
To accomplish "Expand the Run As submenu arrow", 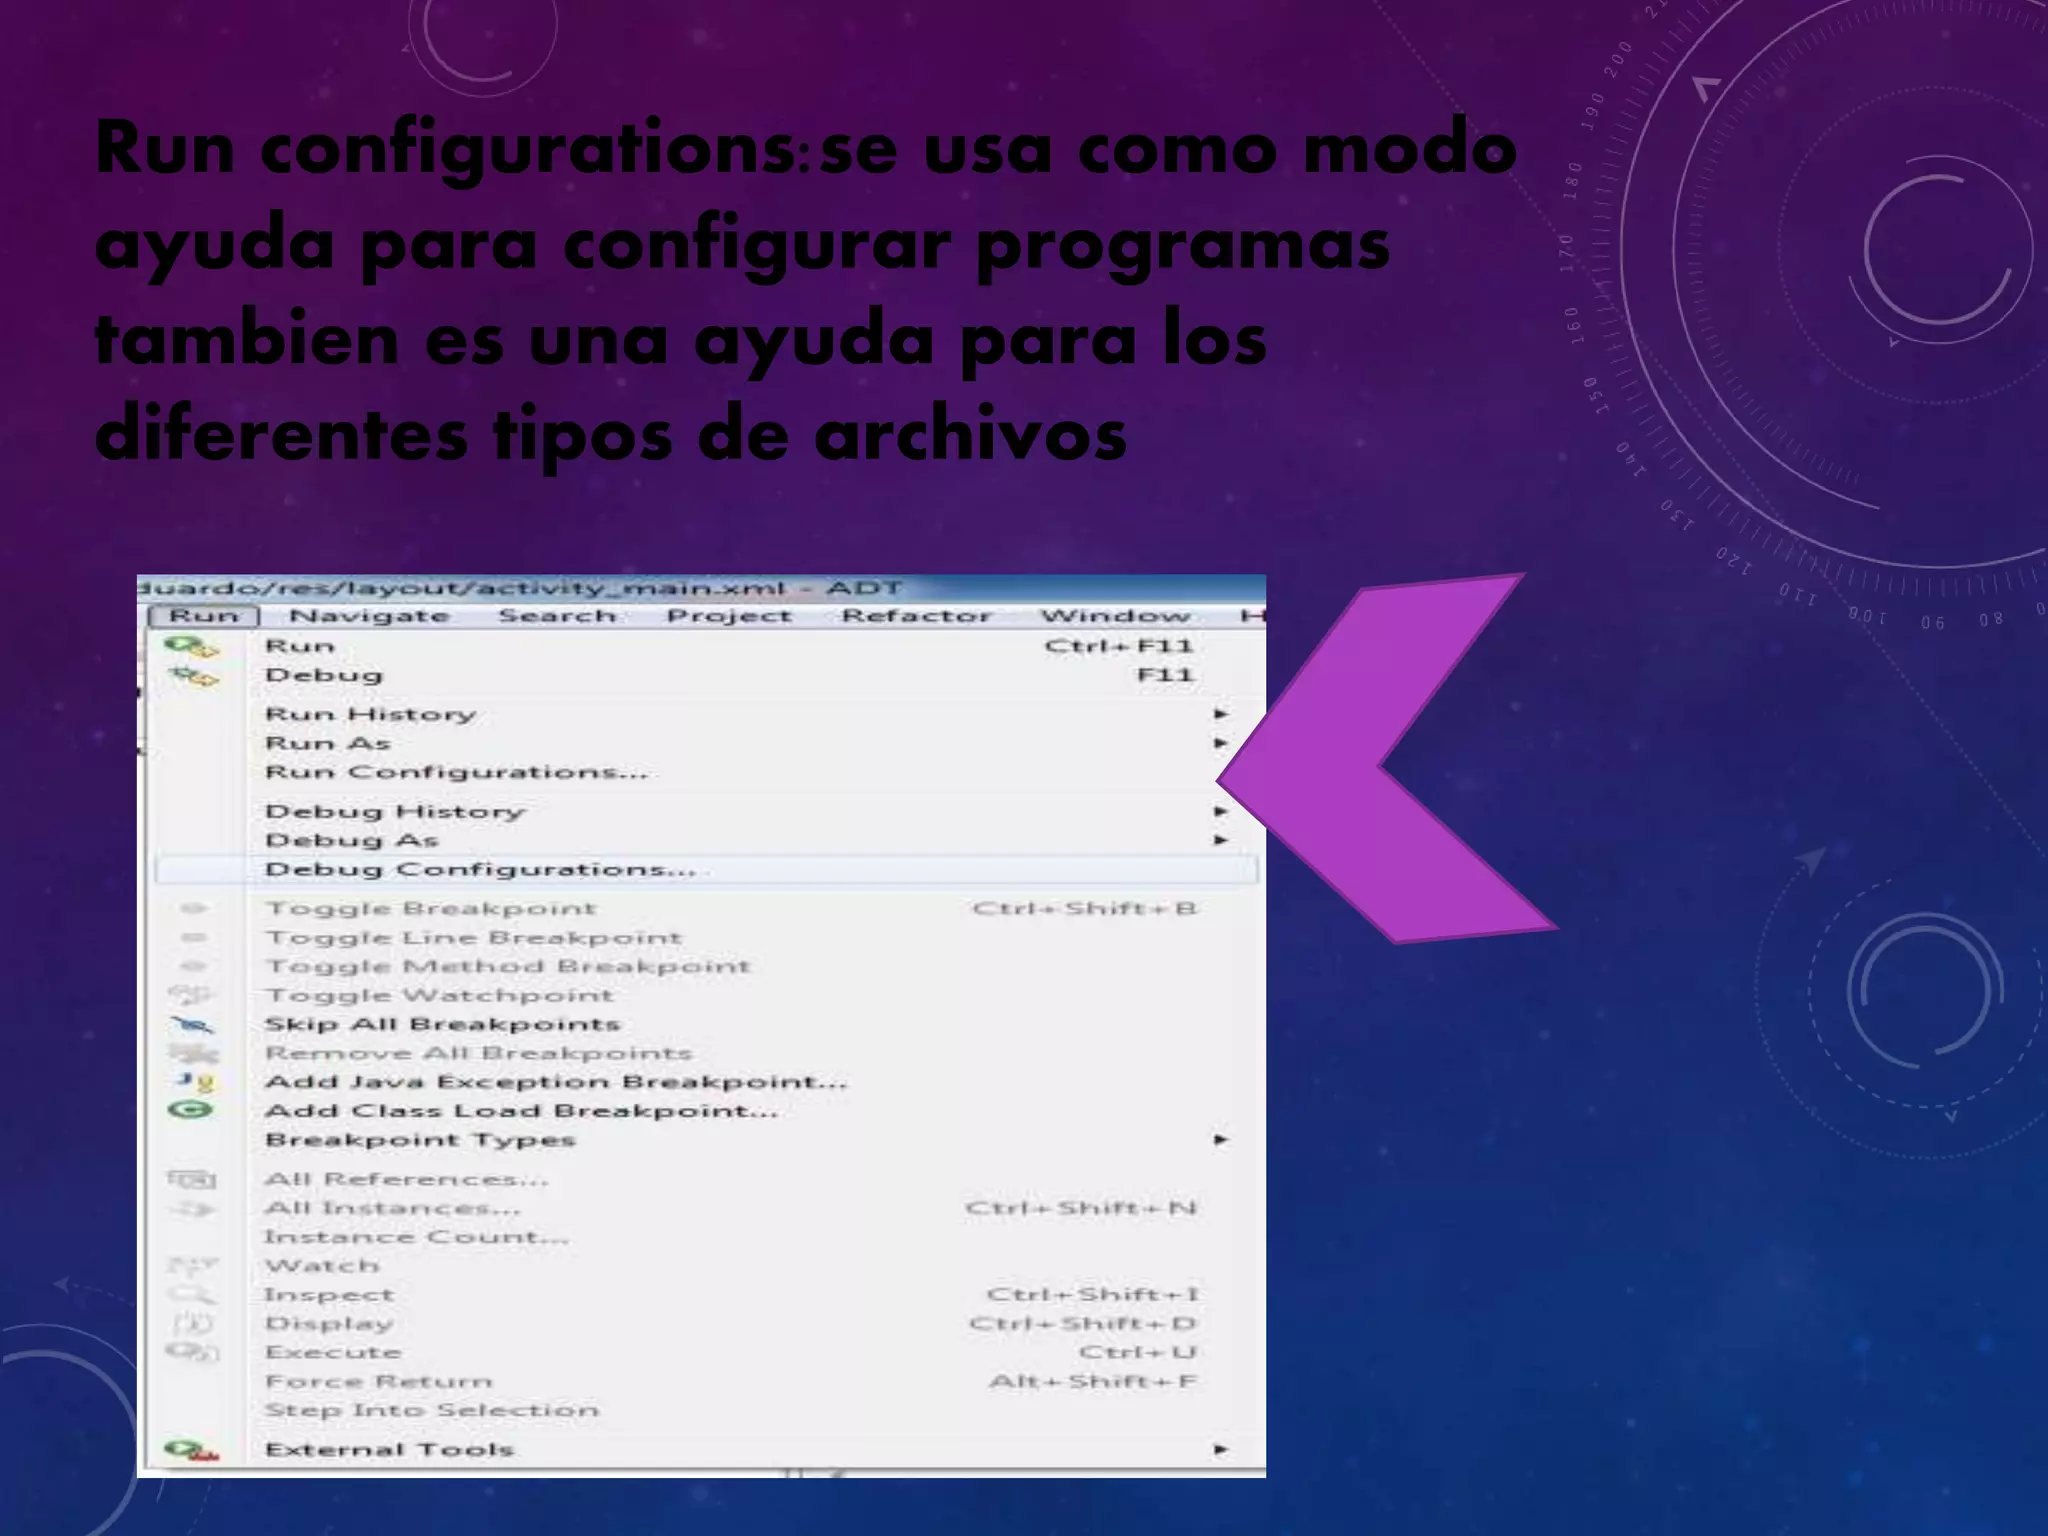I will 1220,743.
